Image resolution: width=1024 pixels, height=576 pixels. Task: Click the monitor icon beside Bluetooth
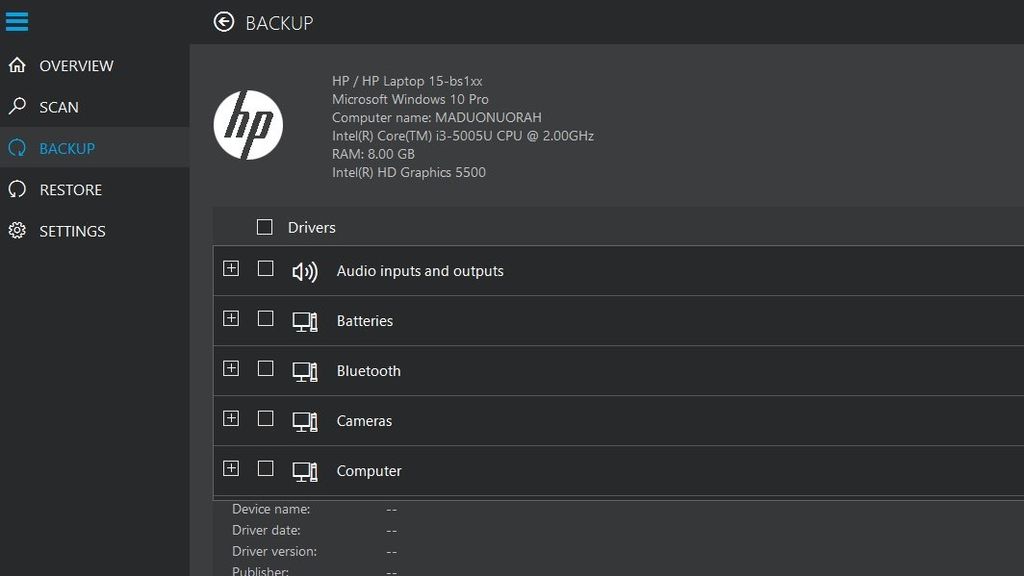pyautogui.click(x=305, y=370)
